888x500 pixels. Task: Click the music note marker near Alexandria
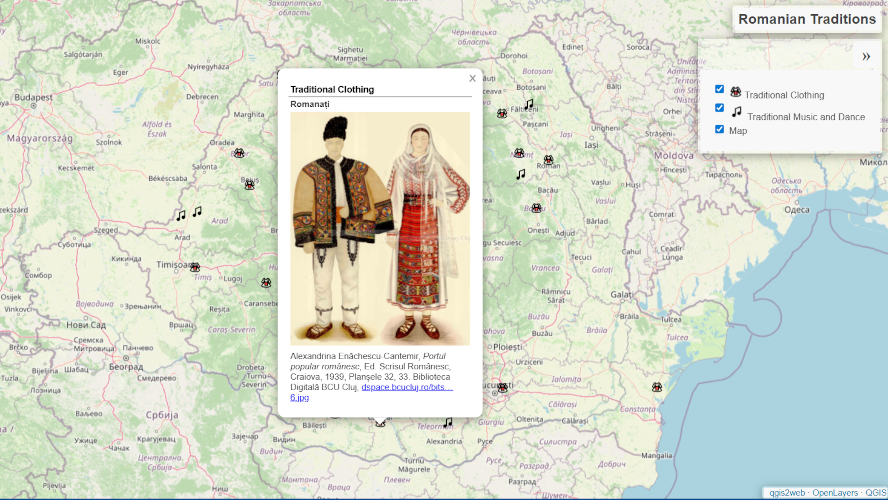click(448, 423)
